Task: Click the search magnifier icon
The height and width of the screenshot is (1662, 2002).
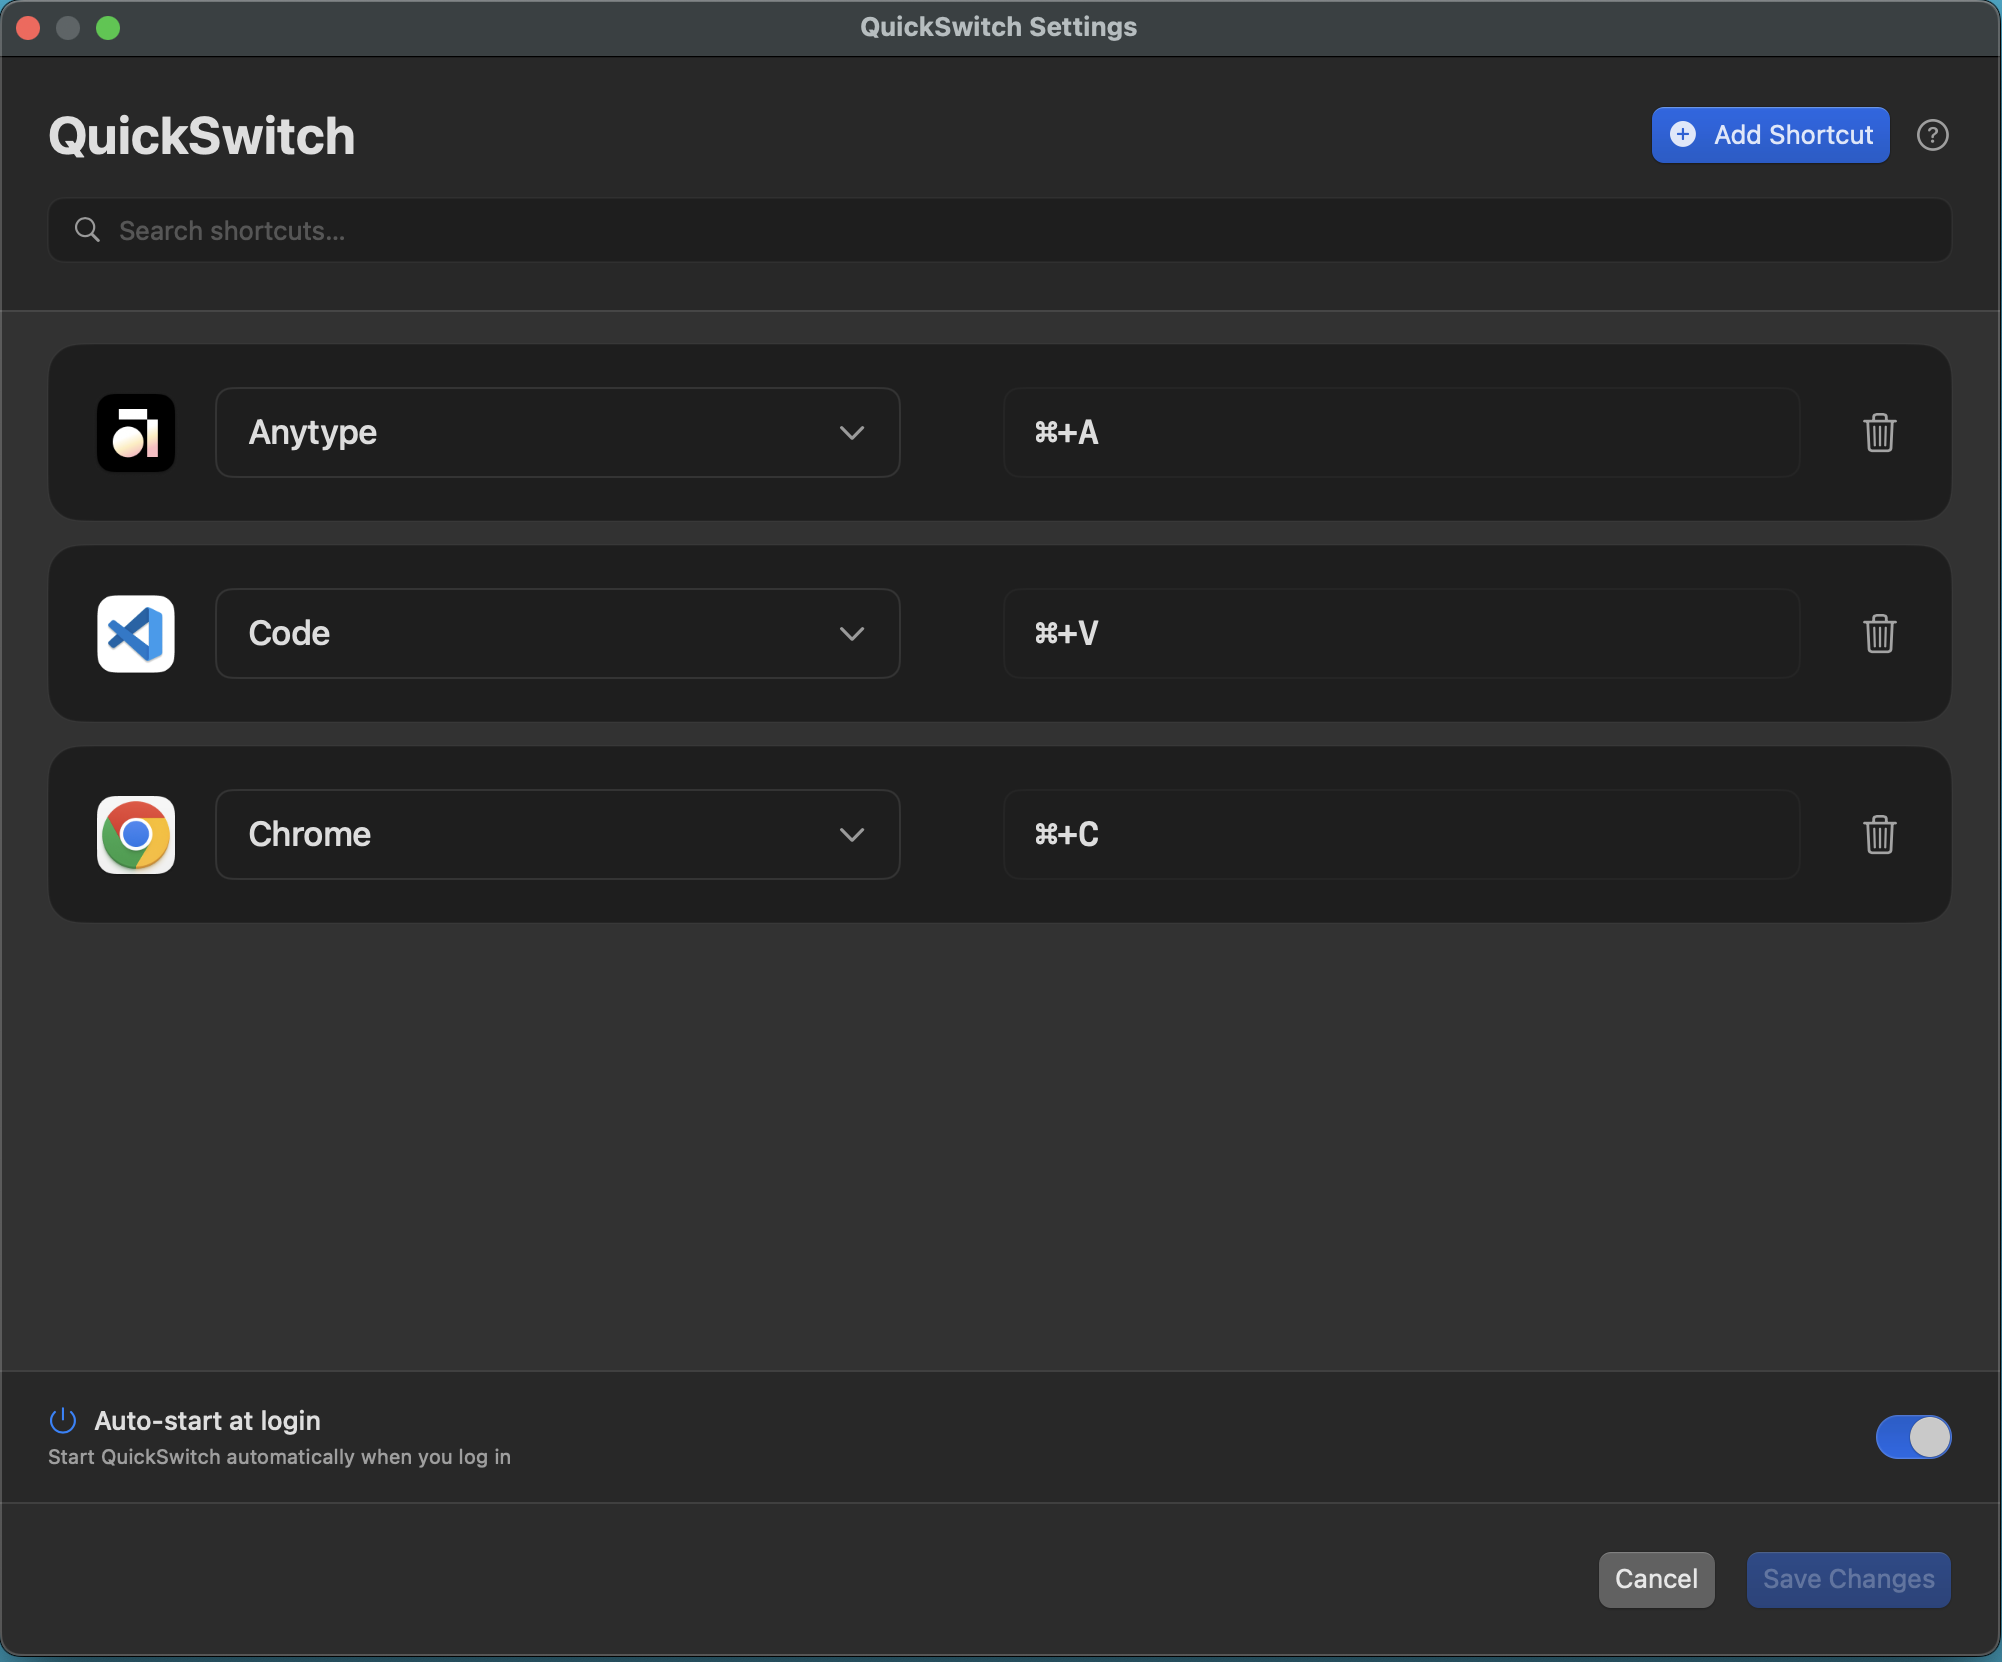Action: pos(87,230)
